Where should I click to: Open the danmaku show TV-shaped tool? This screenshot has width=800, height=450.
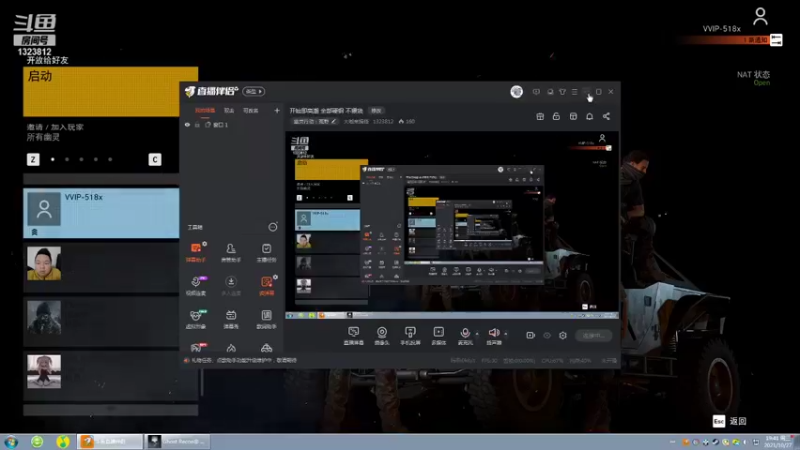231,319
